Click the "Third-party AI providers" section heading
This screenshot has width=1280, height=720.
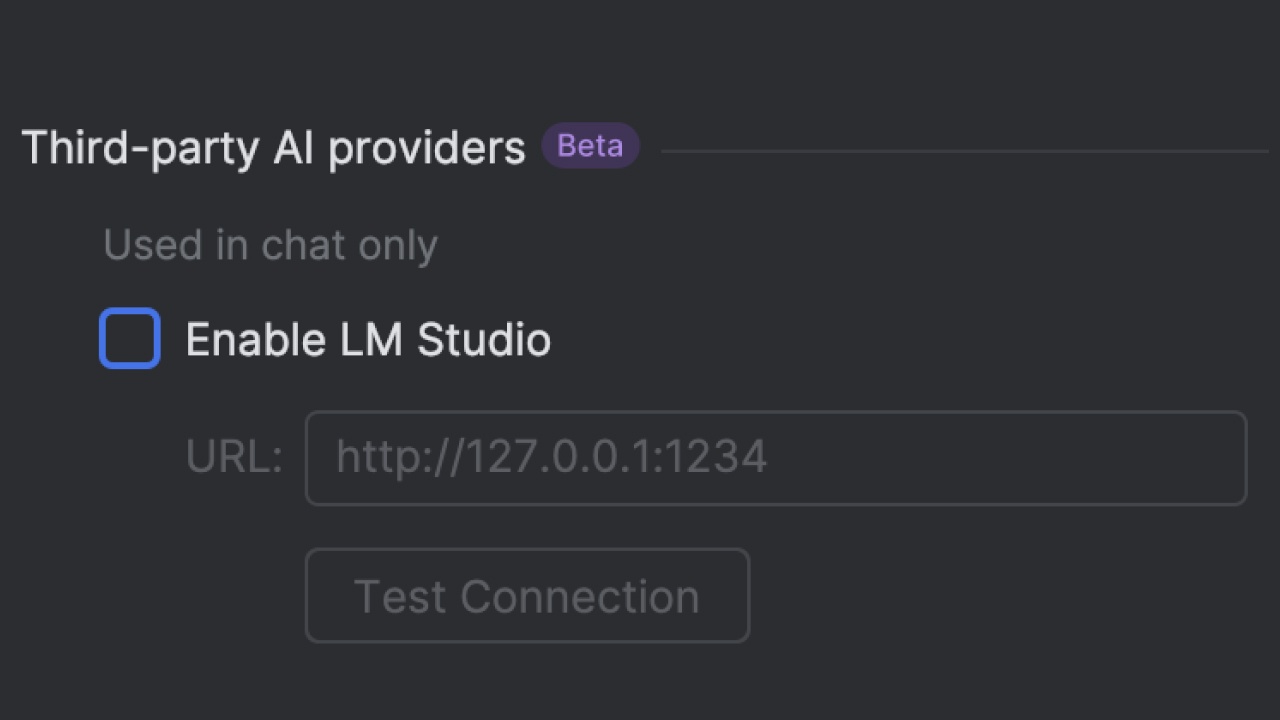click(x=273, y=148)
